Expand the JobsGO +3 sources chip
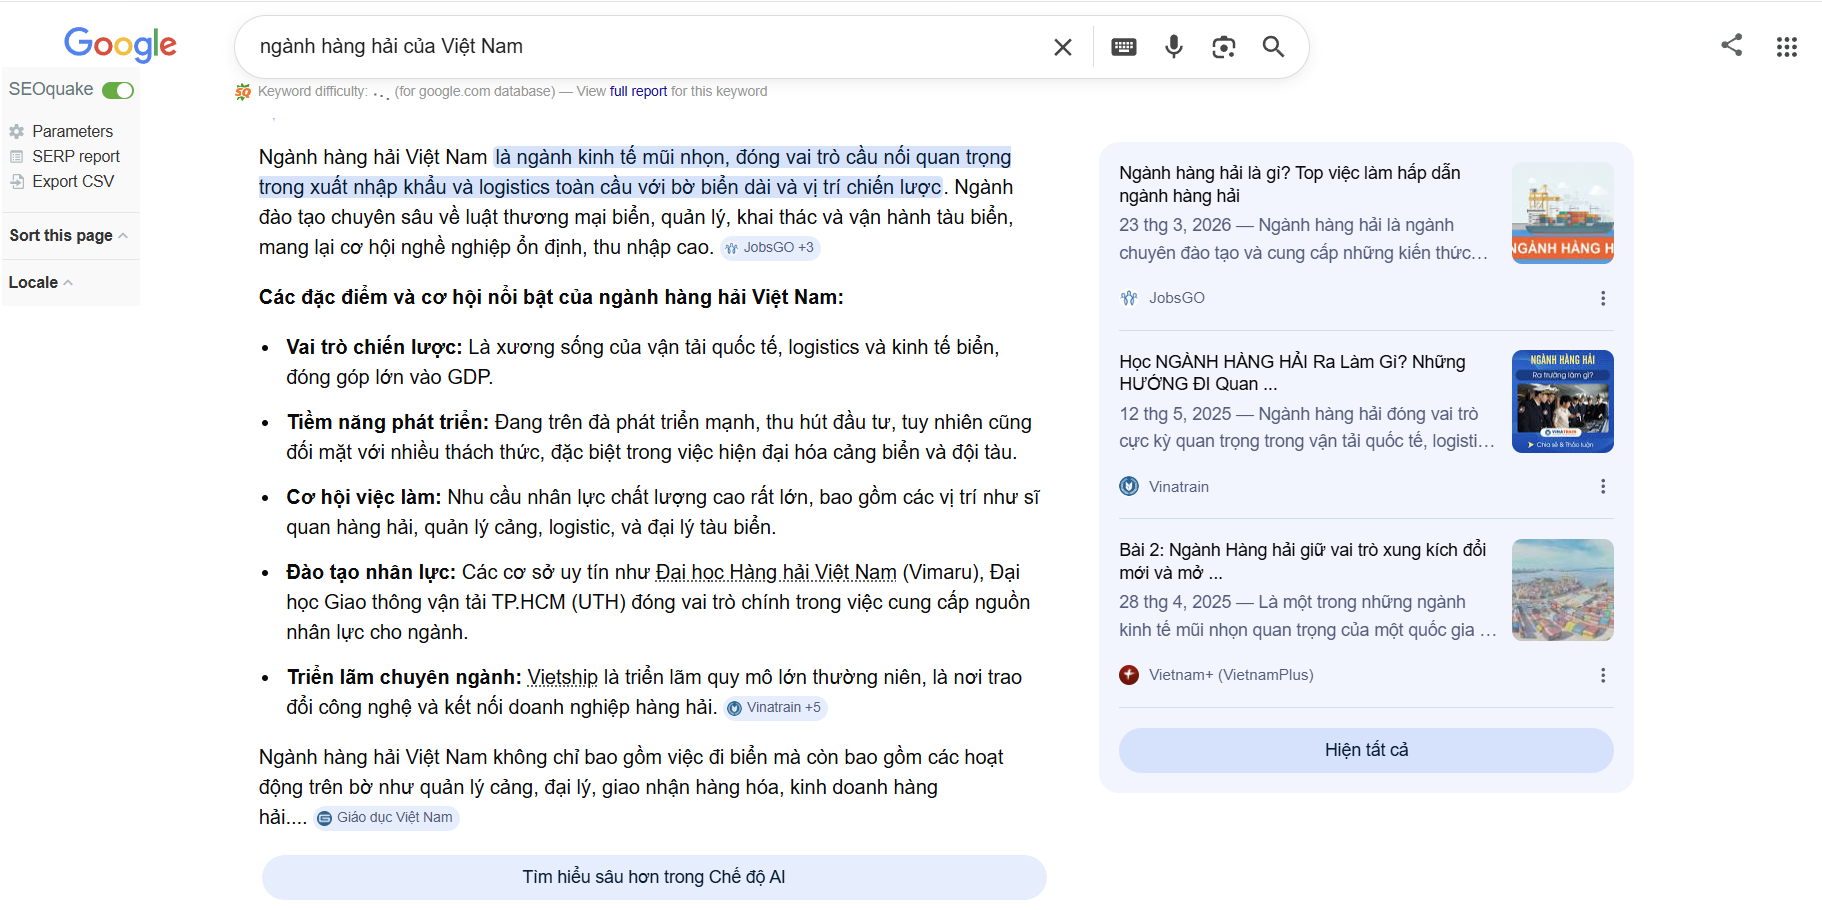This screenshot has width=1822, height=910. tap(769, 247)
